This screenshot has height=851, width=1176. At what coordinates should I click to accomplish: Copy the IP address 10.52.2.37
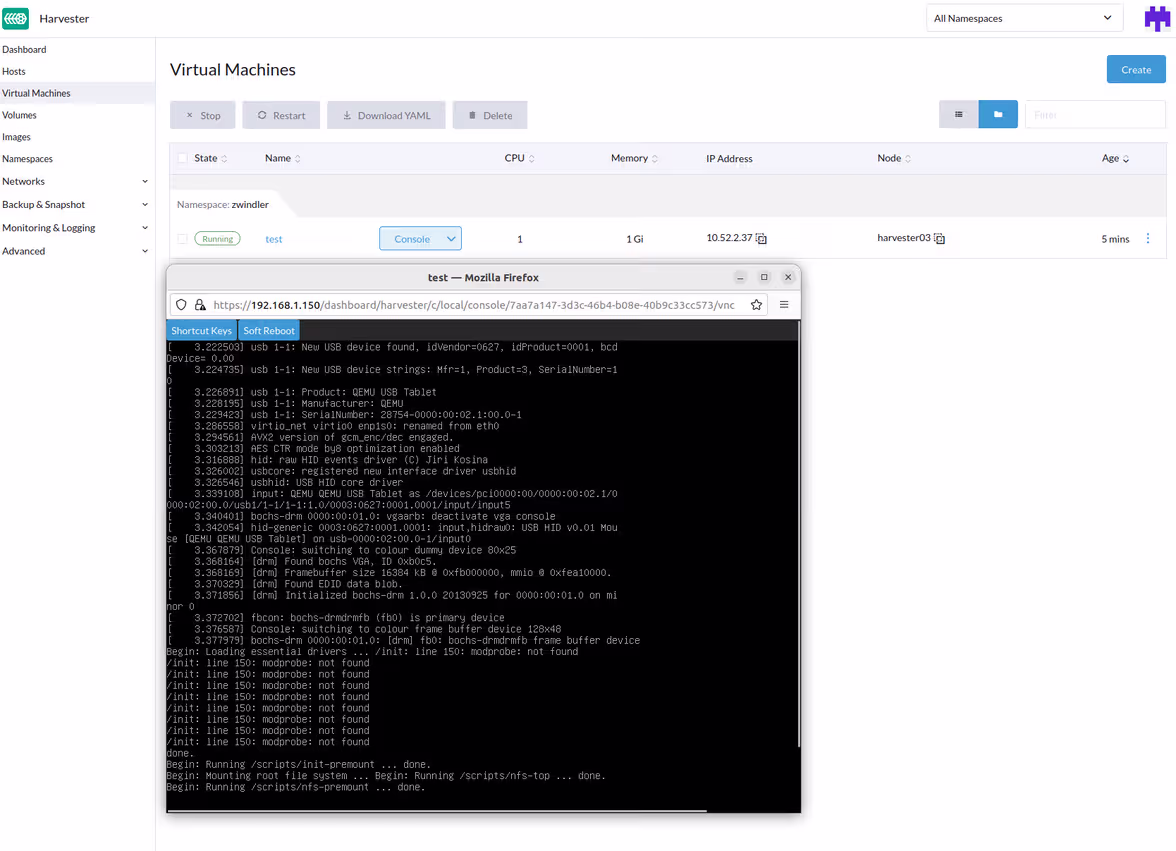click(762, 239)
